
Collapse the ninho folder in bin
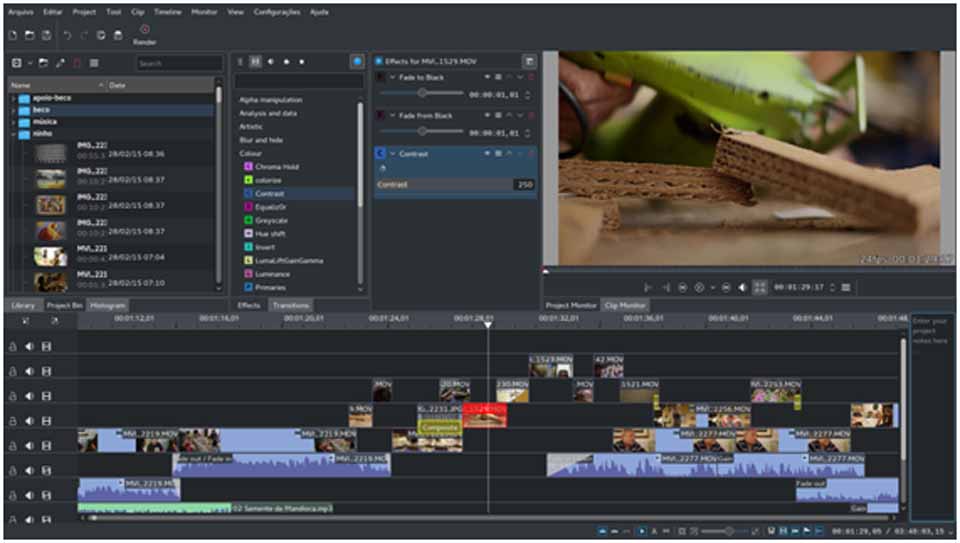13,133
